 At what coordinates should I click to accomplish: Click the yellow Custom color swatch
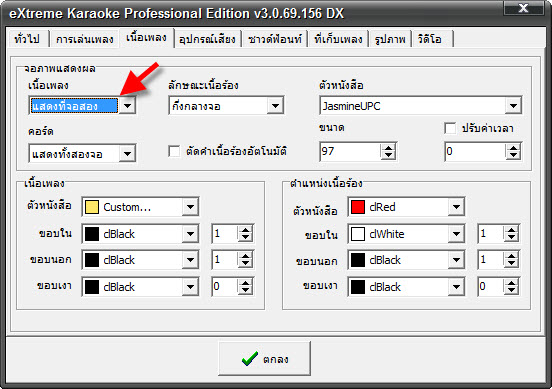click(x=92, y=207)
